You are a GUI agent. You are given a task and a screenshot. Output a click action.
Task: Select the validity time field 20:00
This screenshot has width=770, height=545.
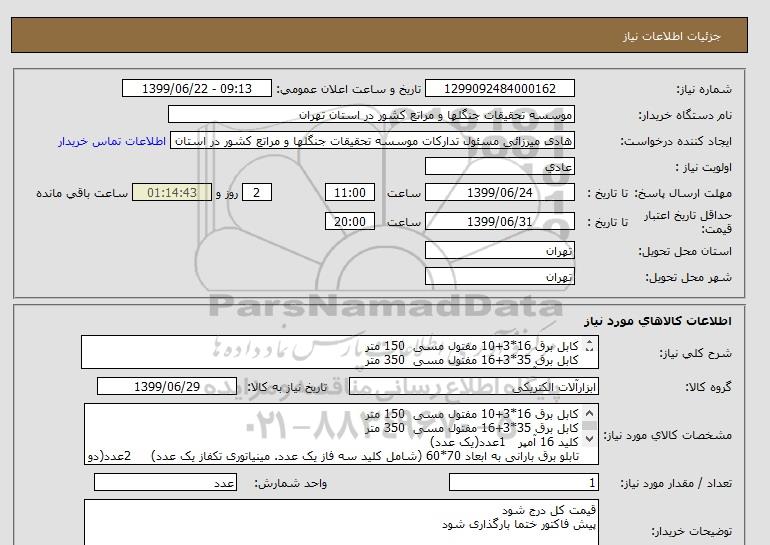point(350,221)
